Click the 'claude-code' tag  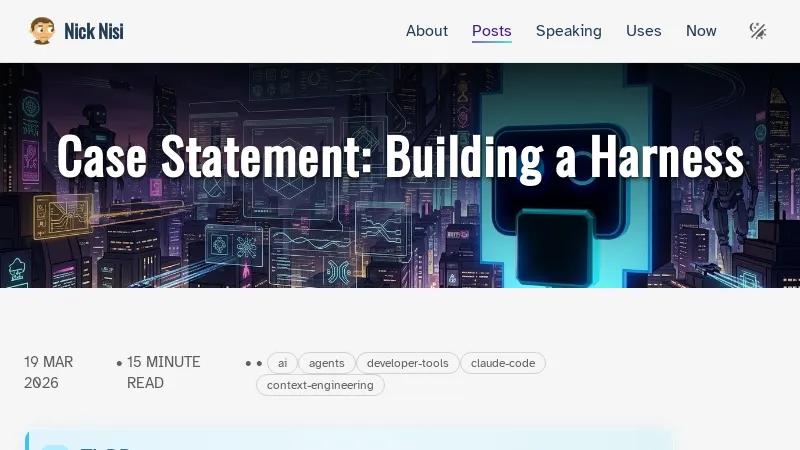(503, 363)
